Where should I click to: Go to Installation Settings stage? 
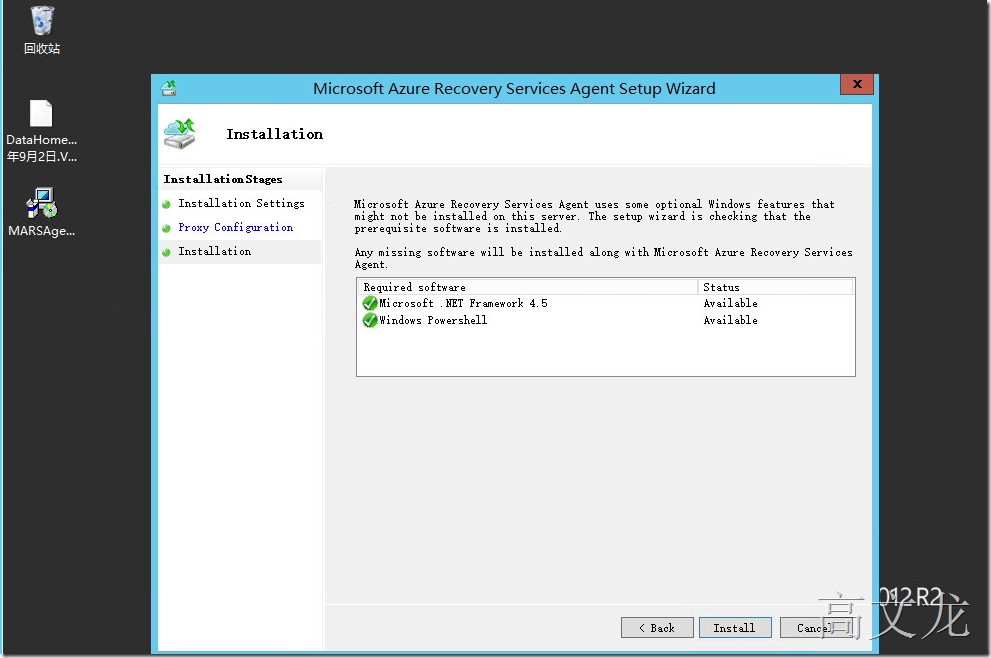241,203
